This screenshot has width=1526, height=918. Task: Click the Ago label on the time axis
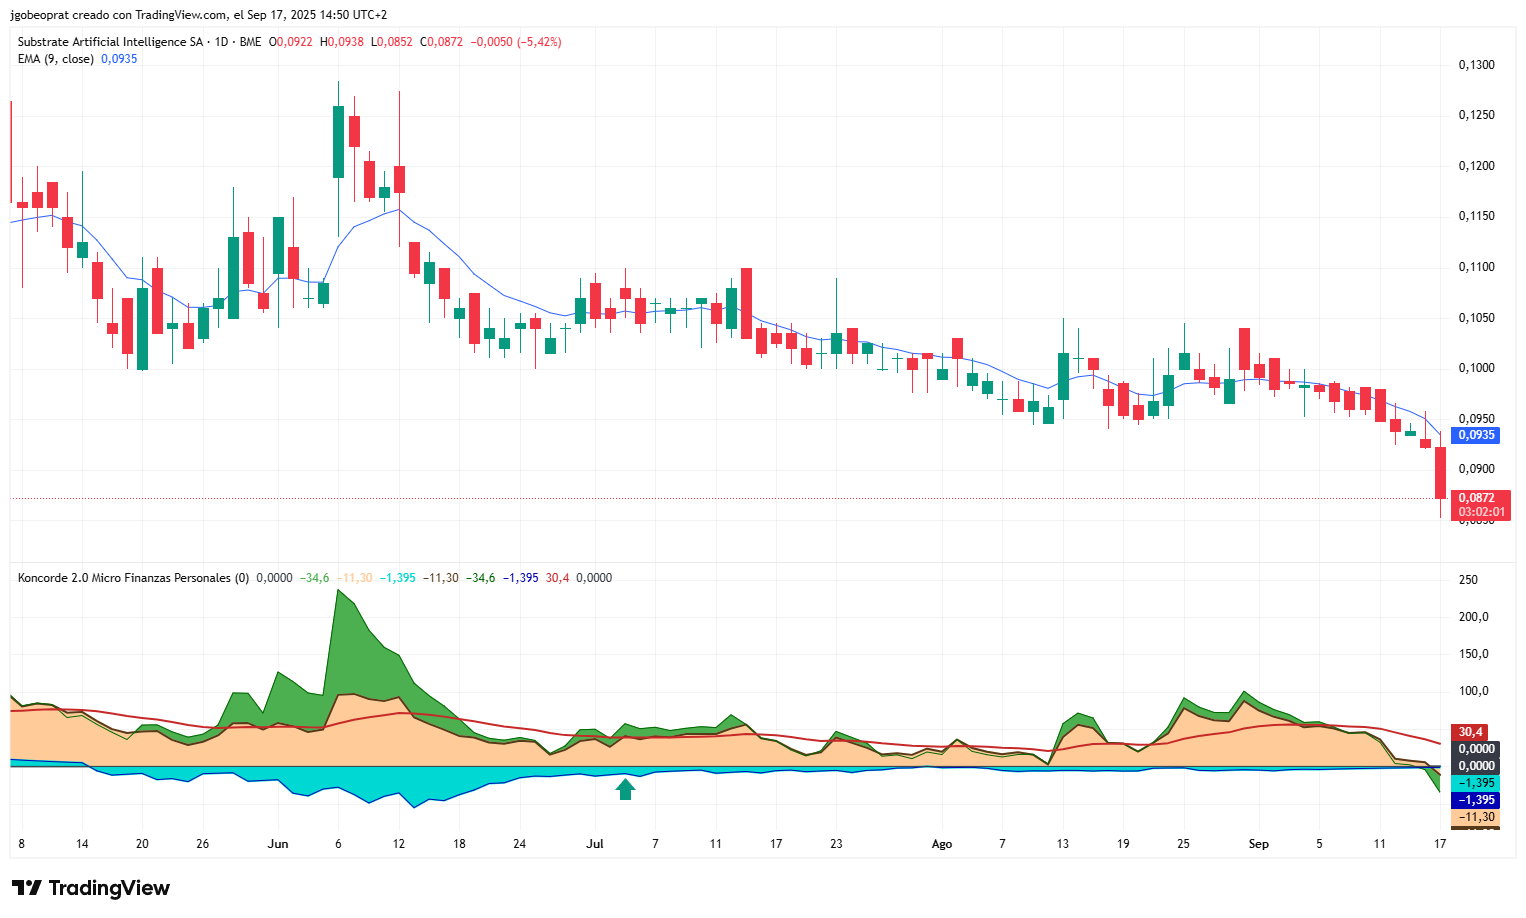(x=941, y=844)
